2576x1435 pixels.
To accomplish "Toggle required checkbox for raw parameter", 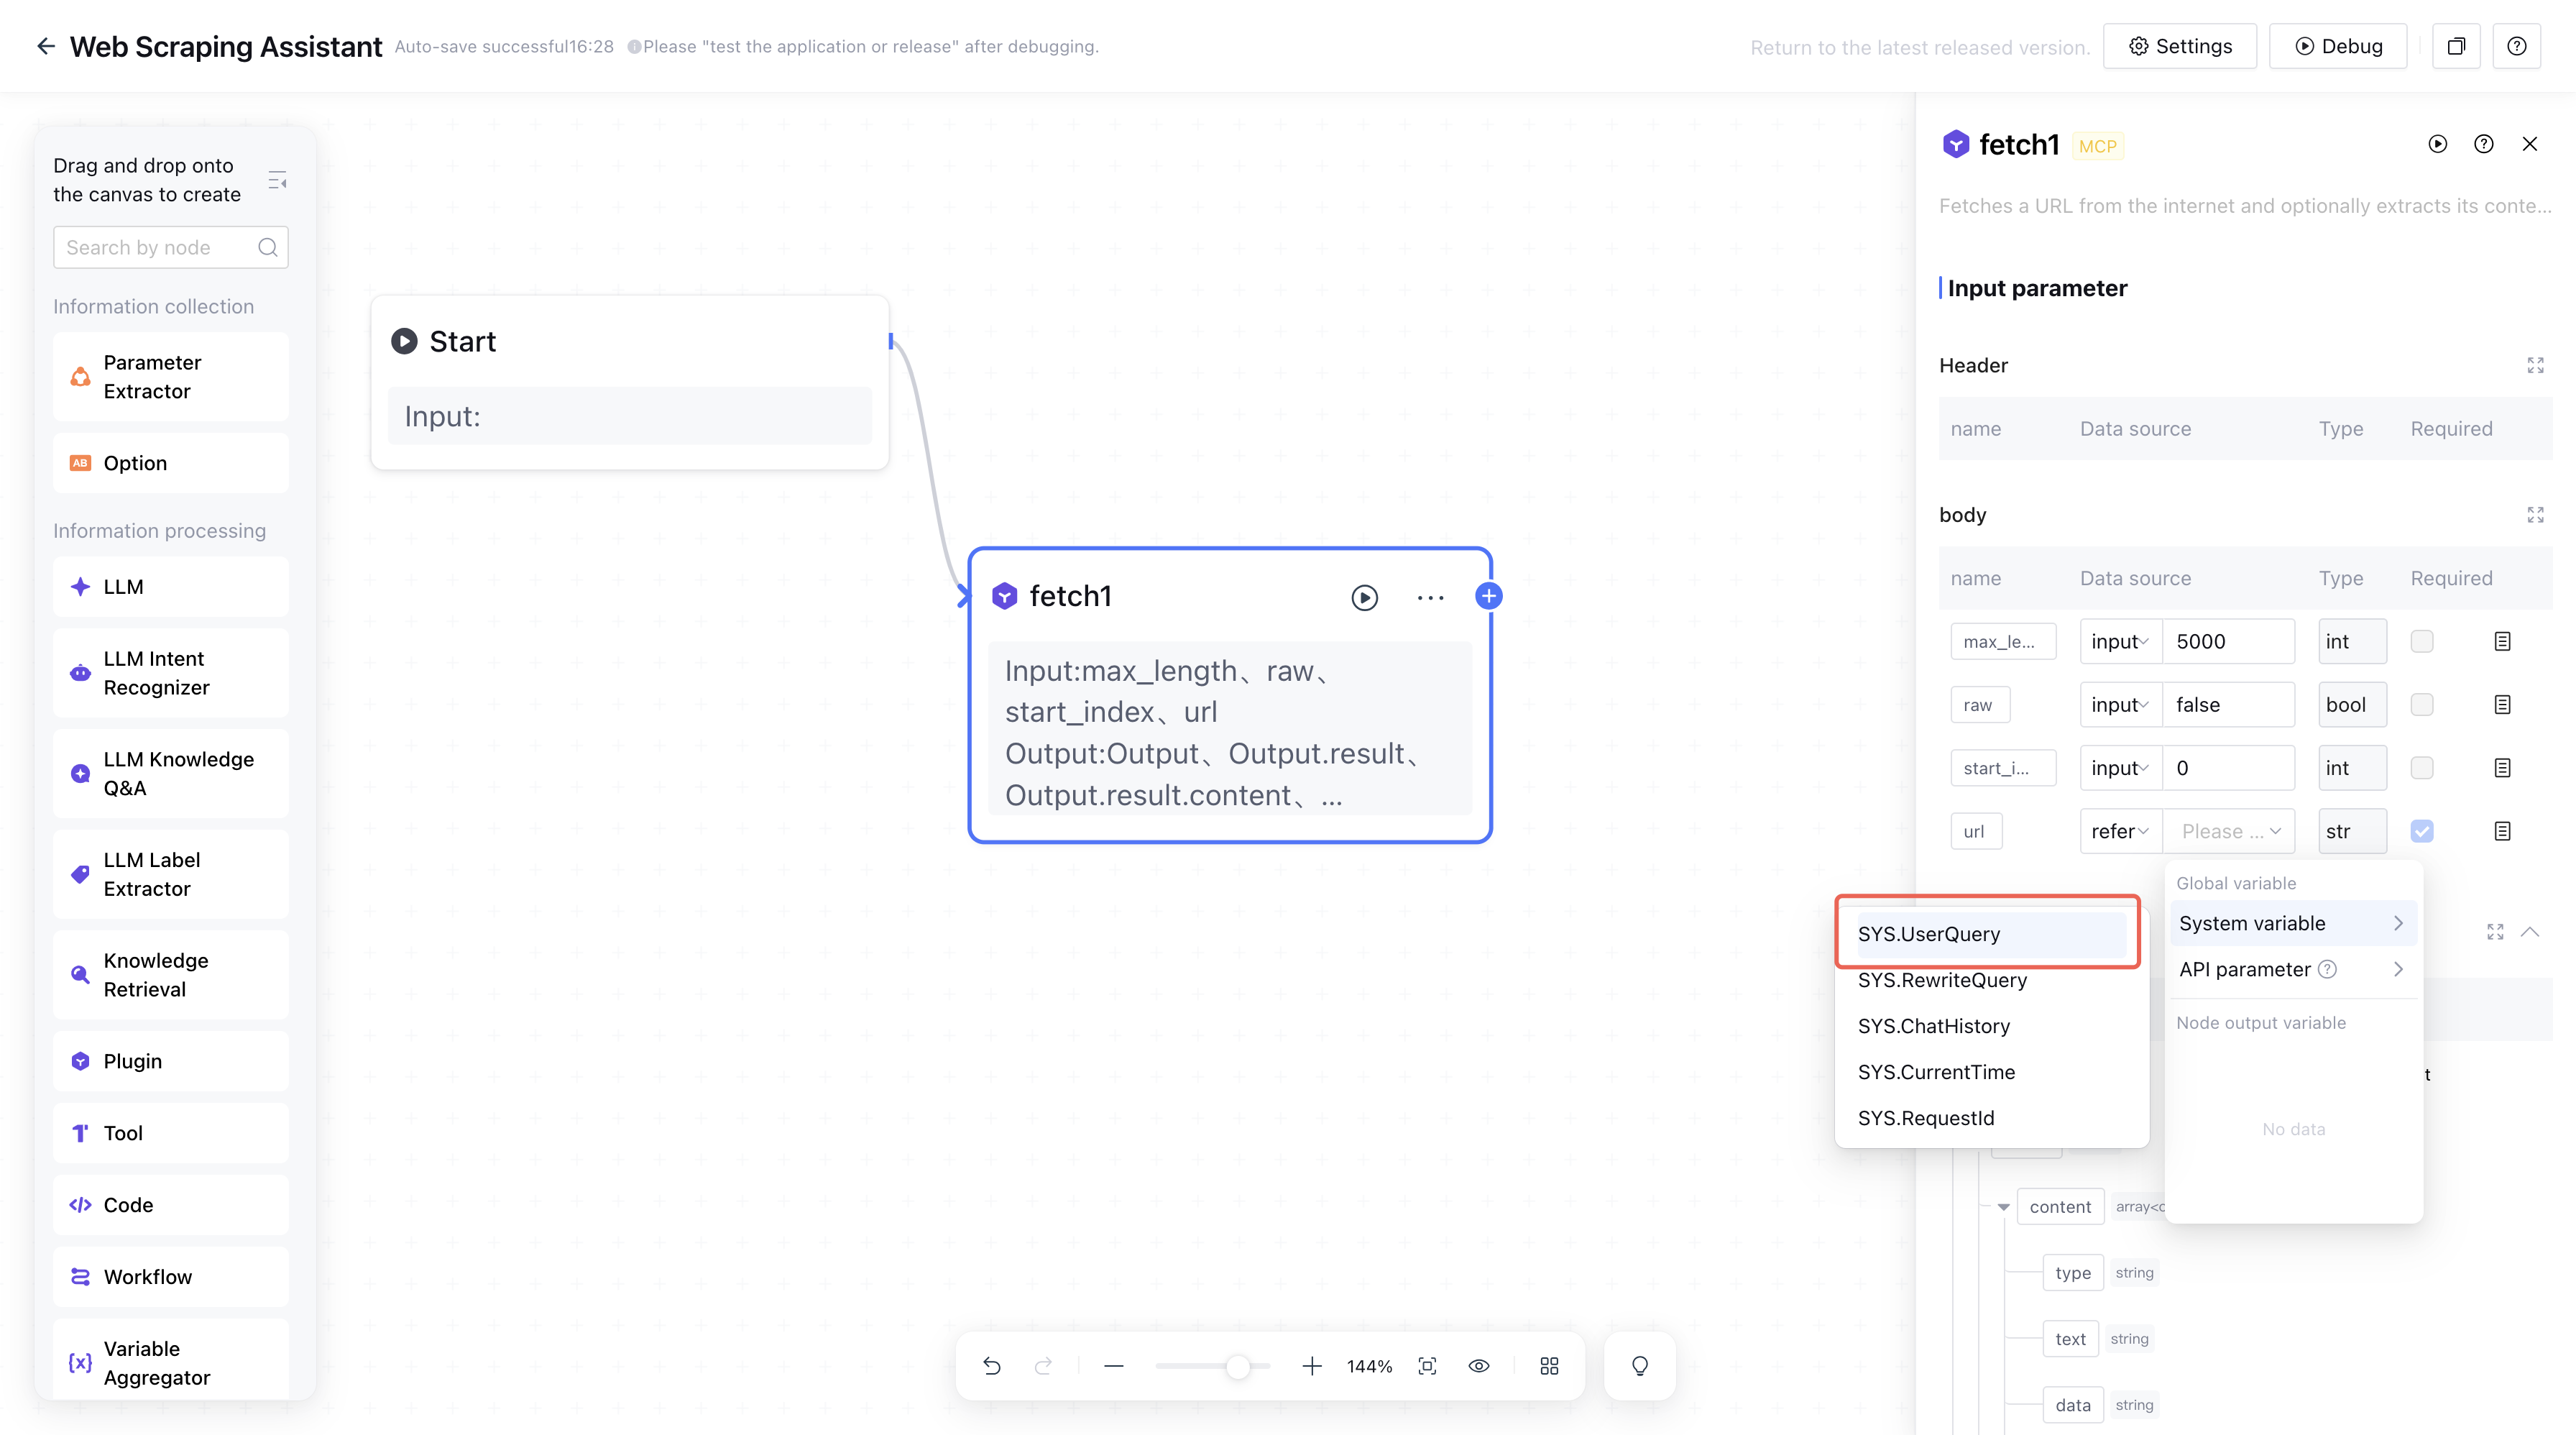I will (2421, 705).
